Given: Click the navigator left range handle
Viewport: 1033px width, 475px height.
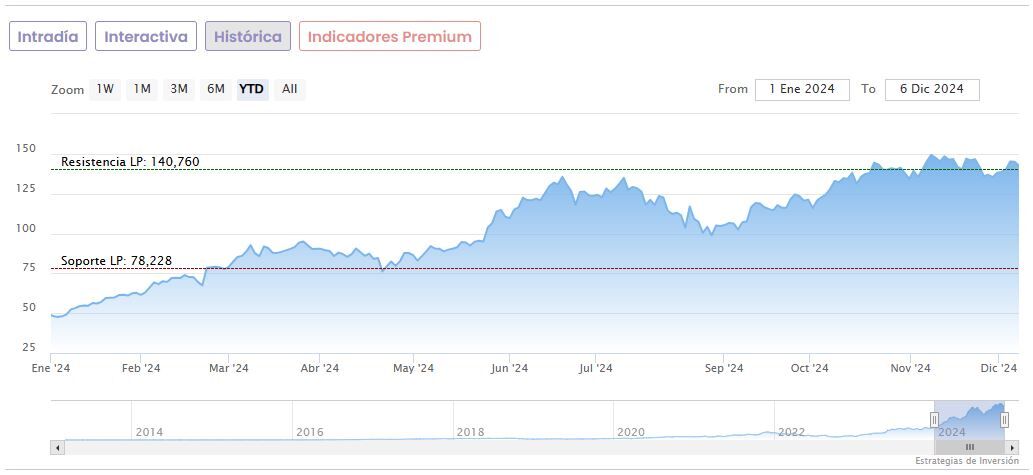Looking at the screenshot, I should [x=935, y=420].
